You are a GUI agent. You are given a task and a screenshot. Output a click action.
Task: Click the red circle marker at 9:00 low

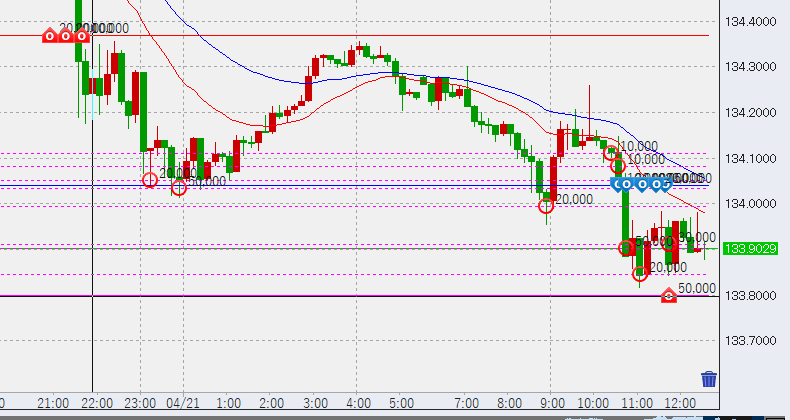point(546,207)
